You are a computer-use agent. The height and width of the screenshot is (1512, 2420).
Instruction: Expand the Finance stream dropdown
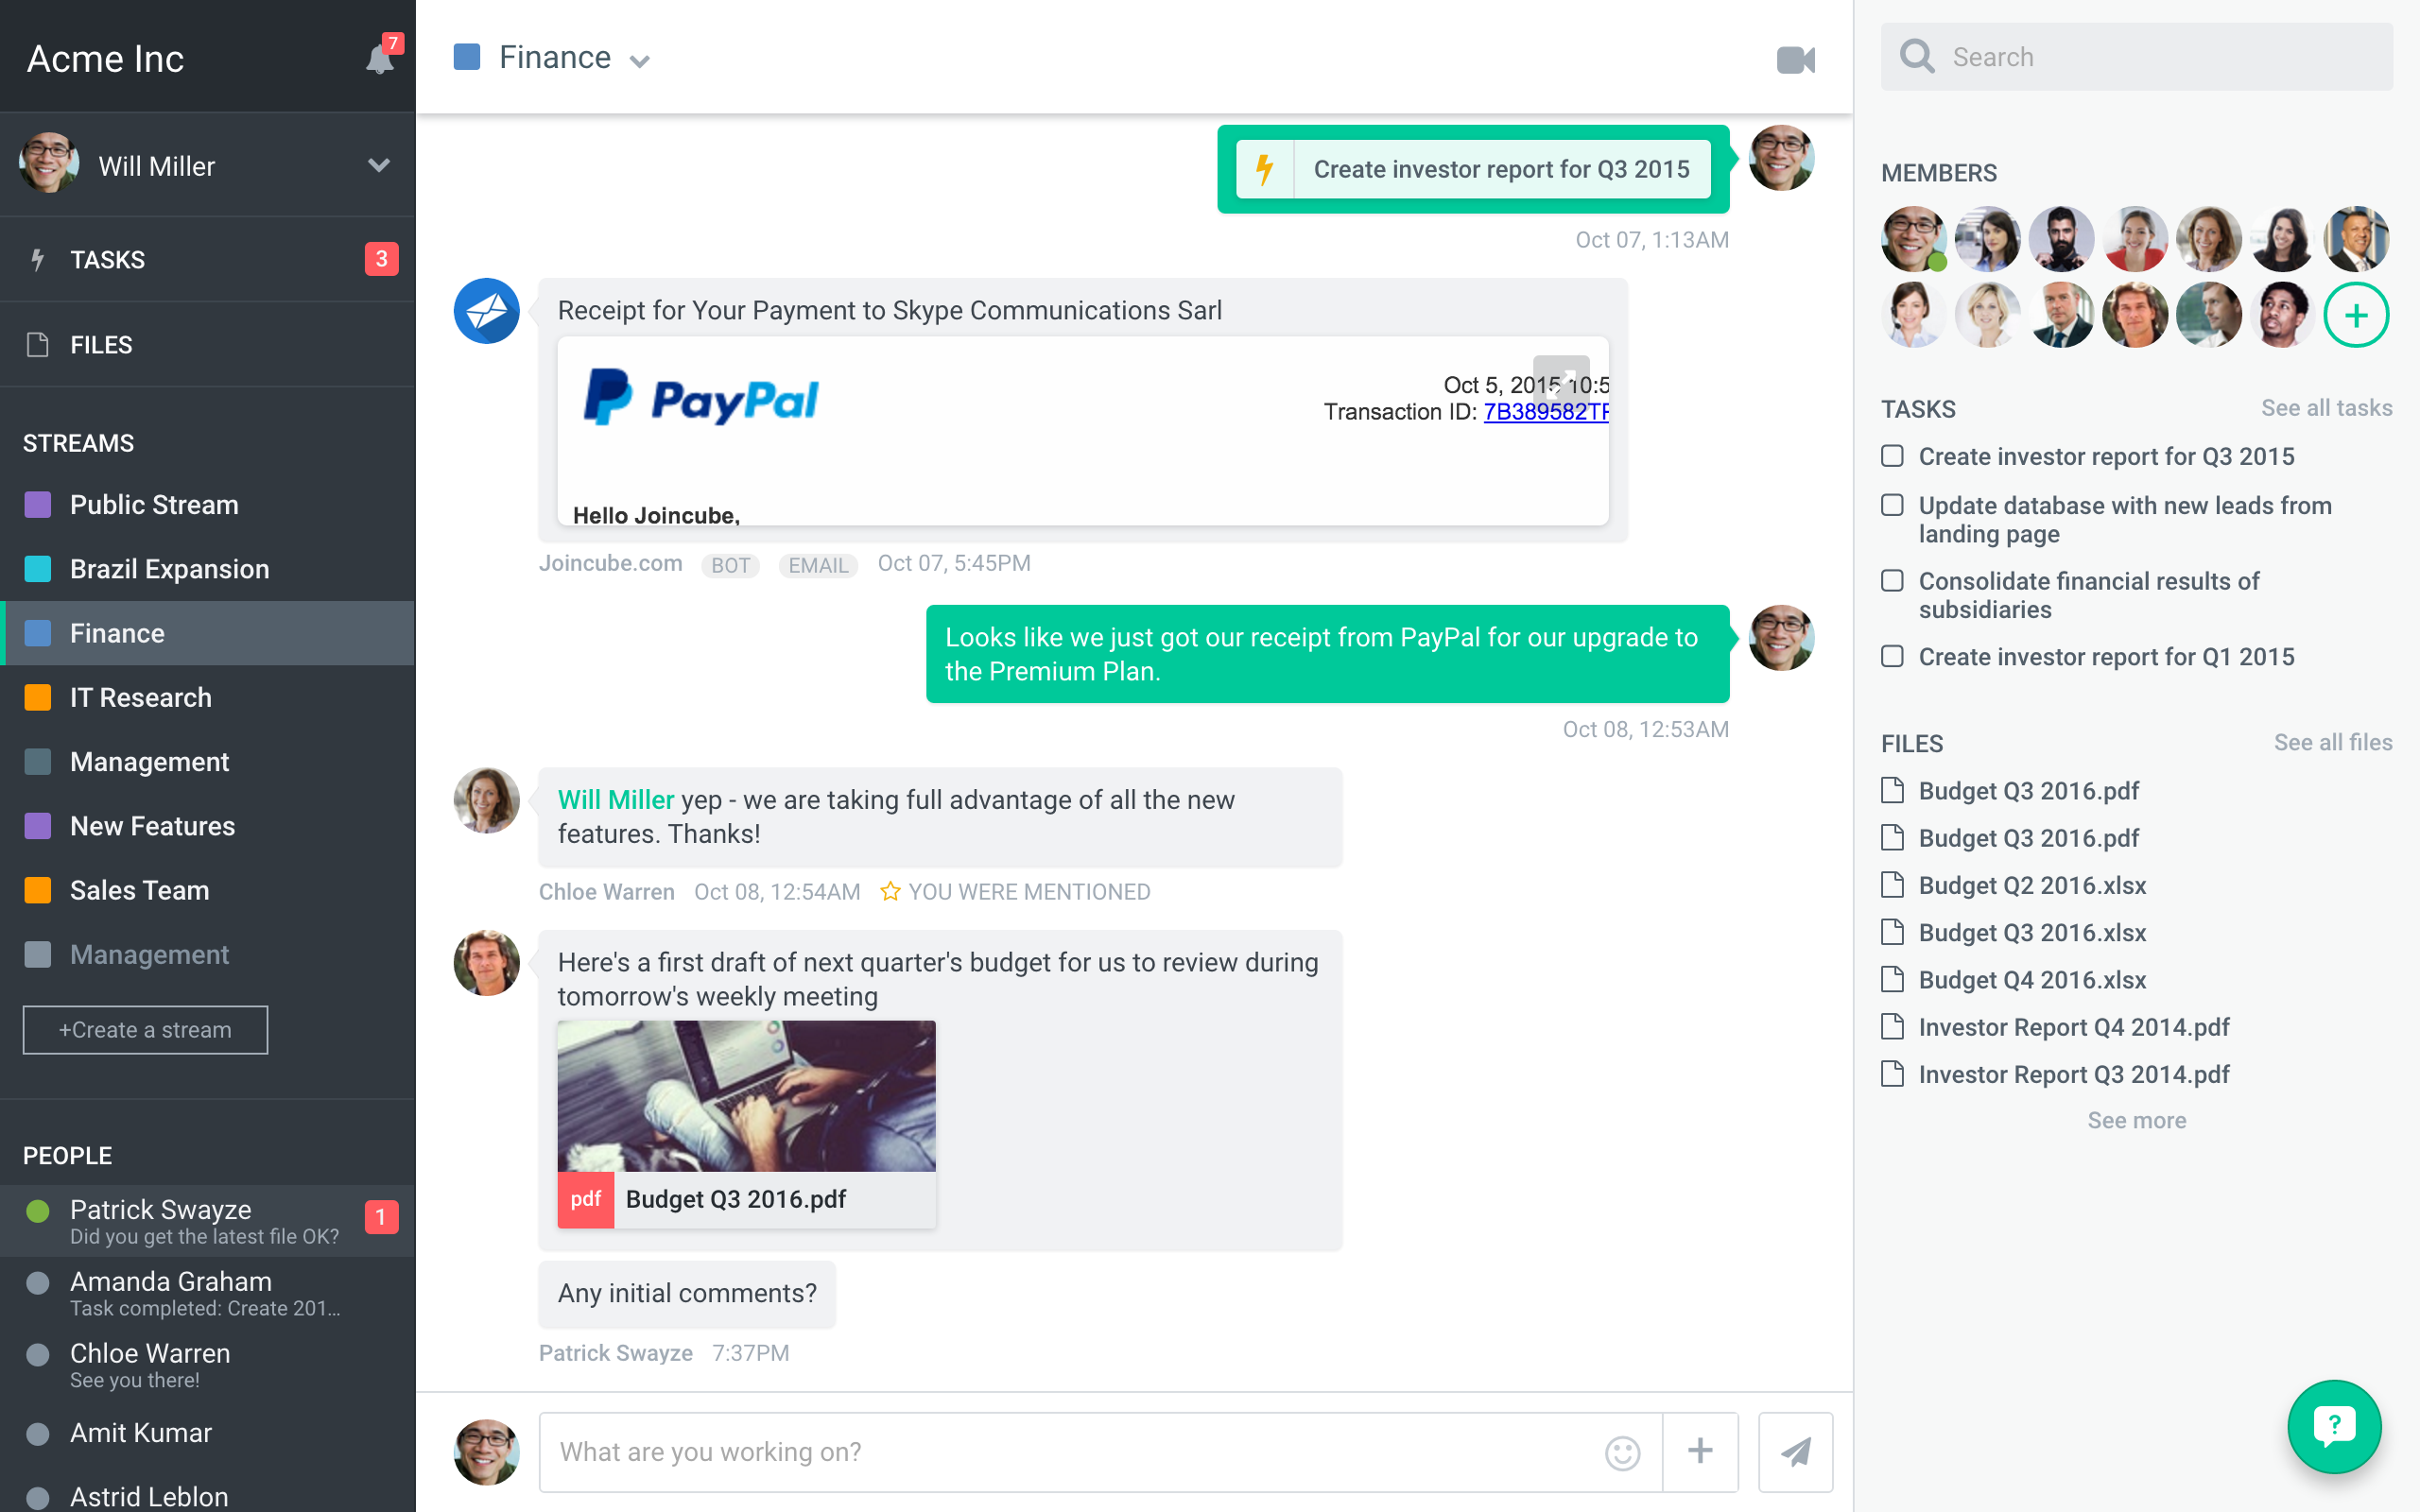tap(641, 60)
